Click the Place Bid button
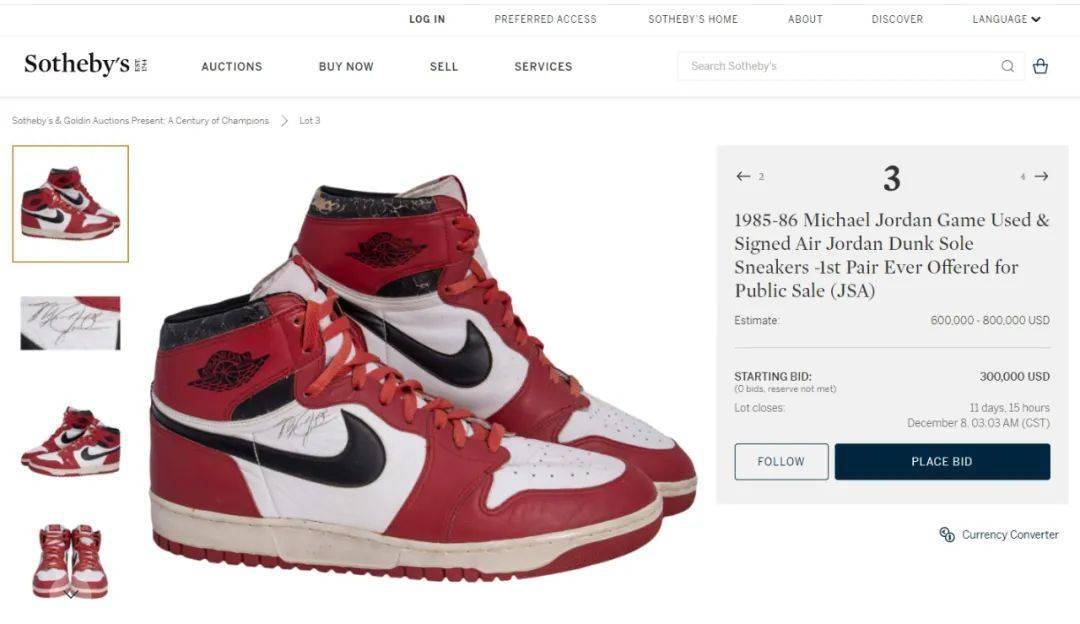 942,461
